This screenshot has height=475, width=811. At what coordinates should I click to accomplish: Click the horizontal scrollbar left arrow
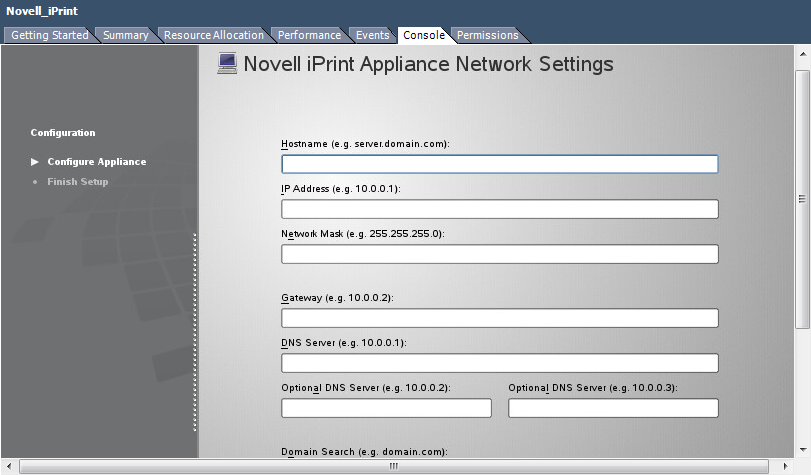coord(8,466)
